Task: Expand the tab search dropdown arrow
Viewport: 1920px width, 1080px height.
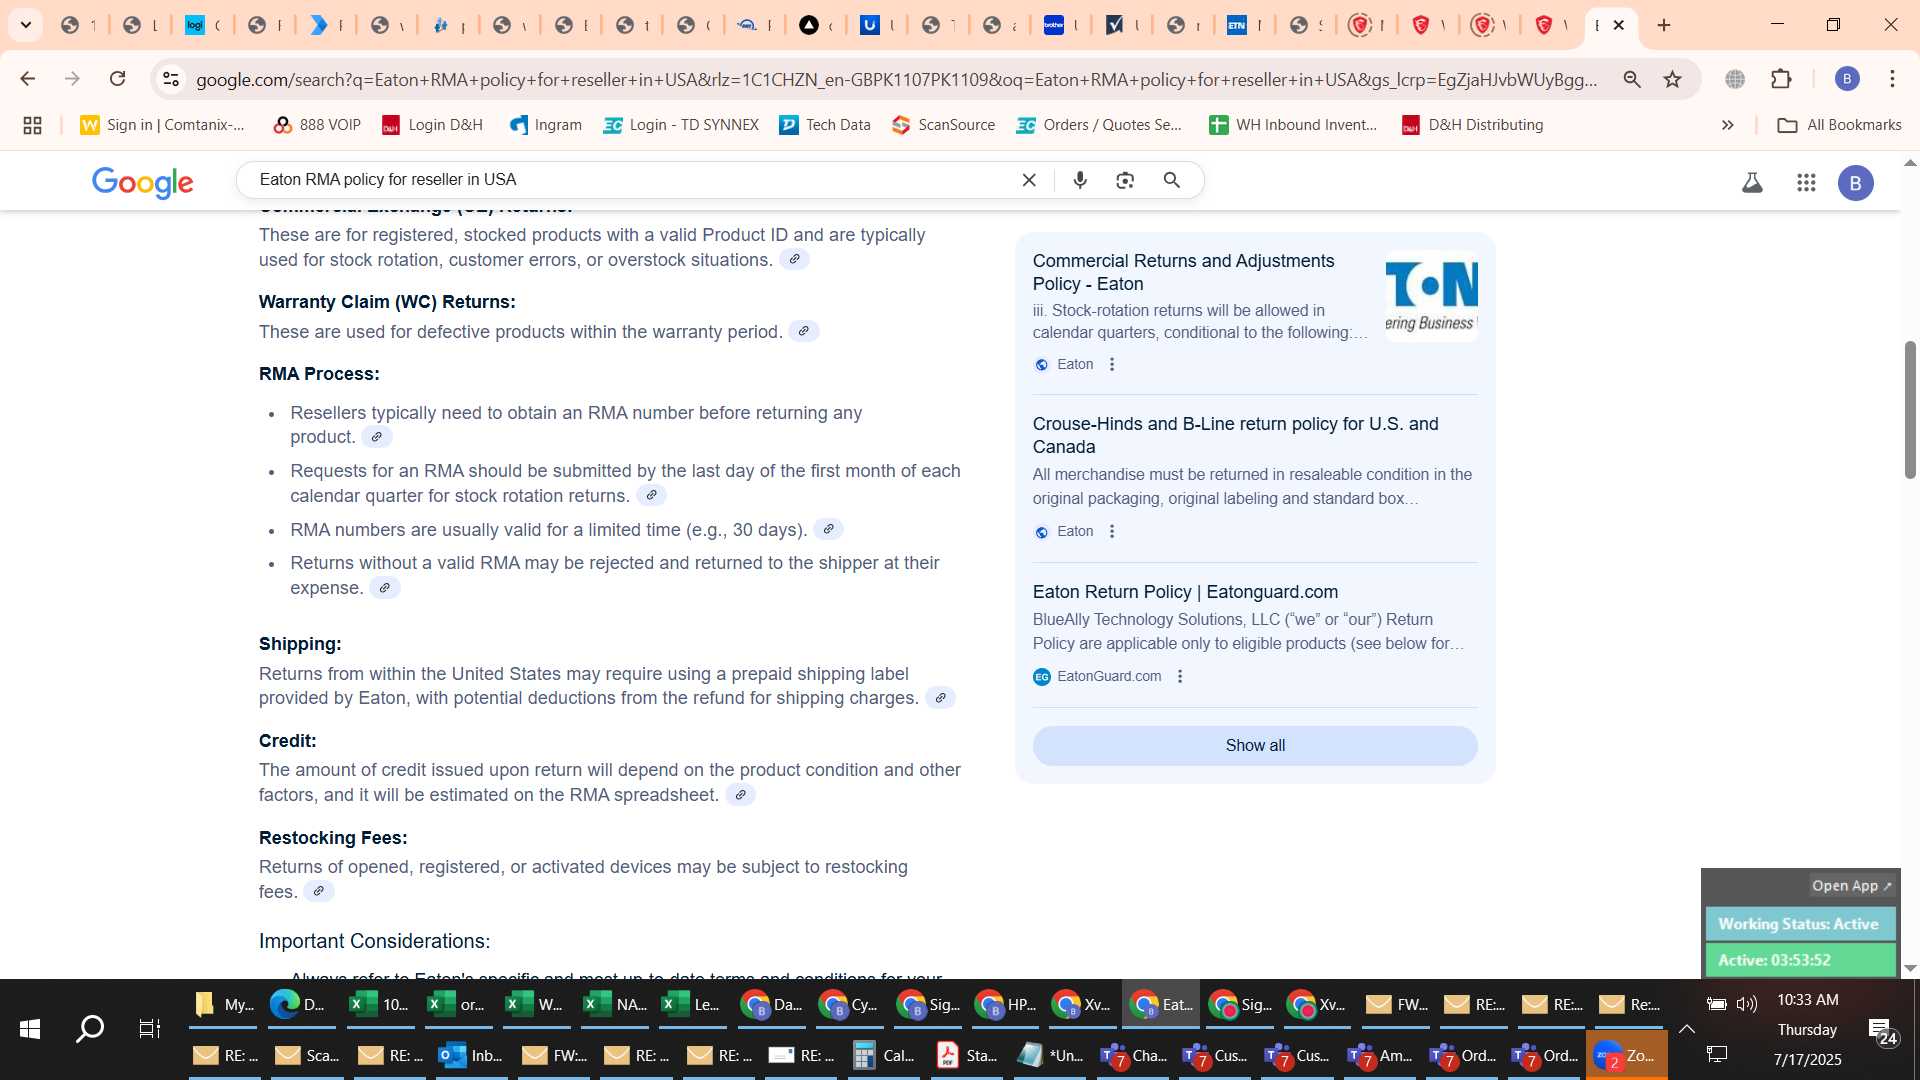Action: click(x=26, y=25)
